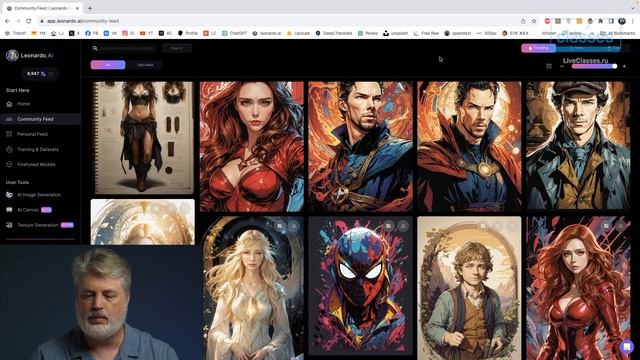Open the Doctor Strange glowing amulet artwork

[x=469, y=146]
